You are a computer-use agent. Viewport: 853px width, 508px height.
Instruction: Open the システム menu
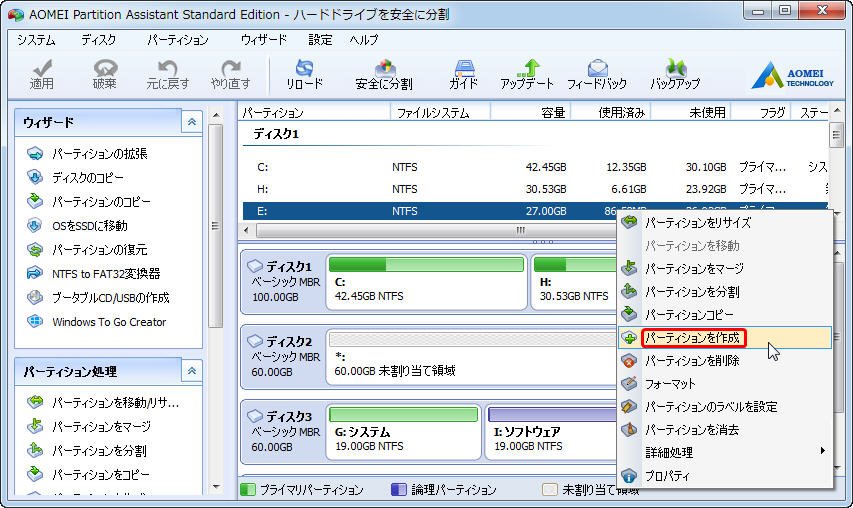click(36, 40)
